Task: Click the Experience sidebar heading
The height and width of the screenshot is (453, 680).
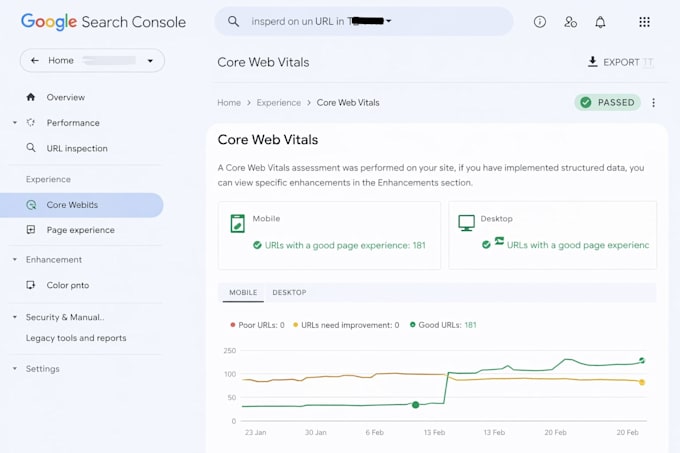Action: coord(48,179)
